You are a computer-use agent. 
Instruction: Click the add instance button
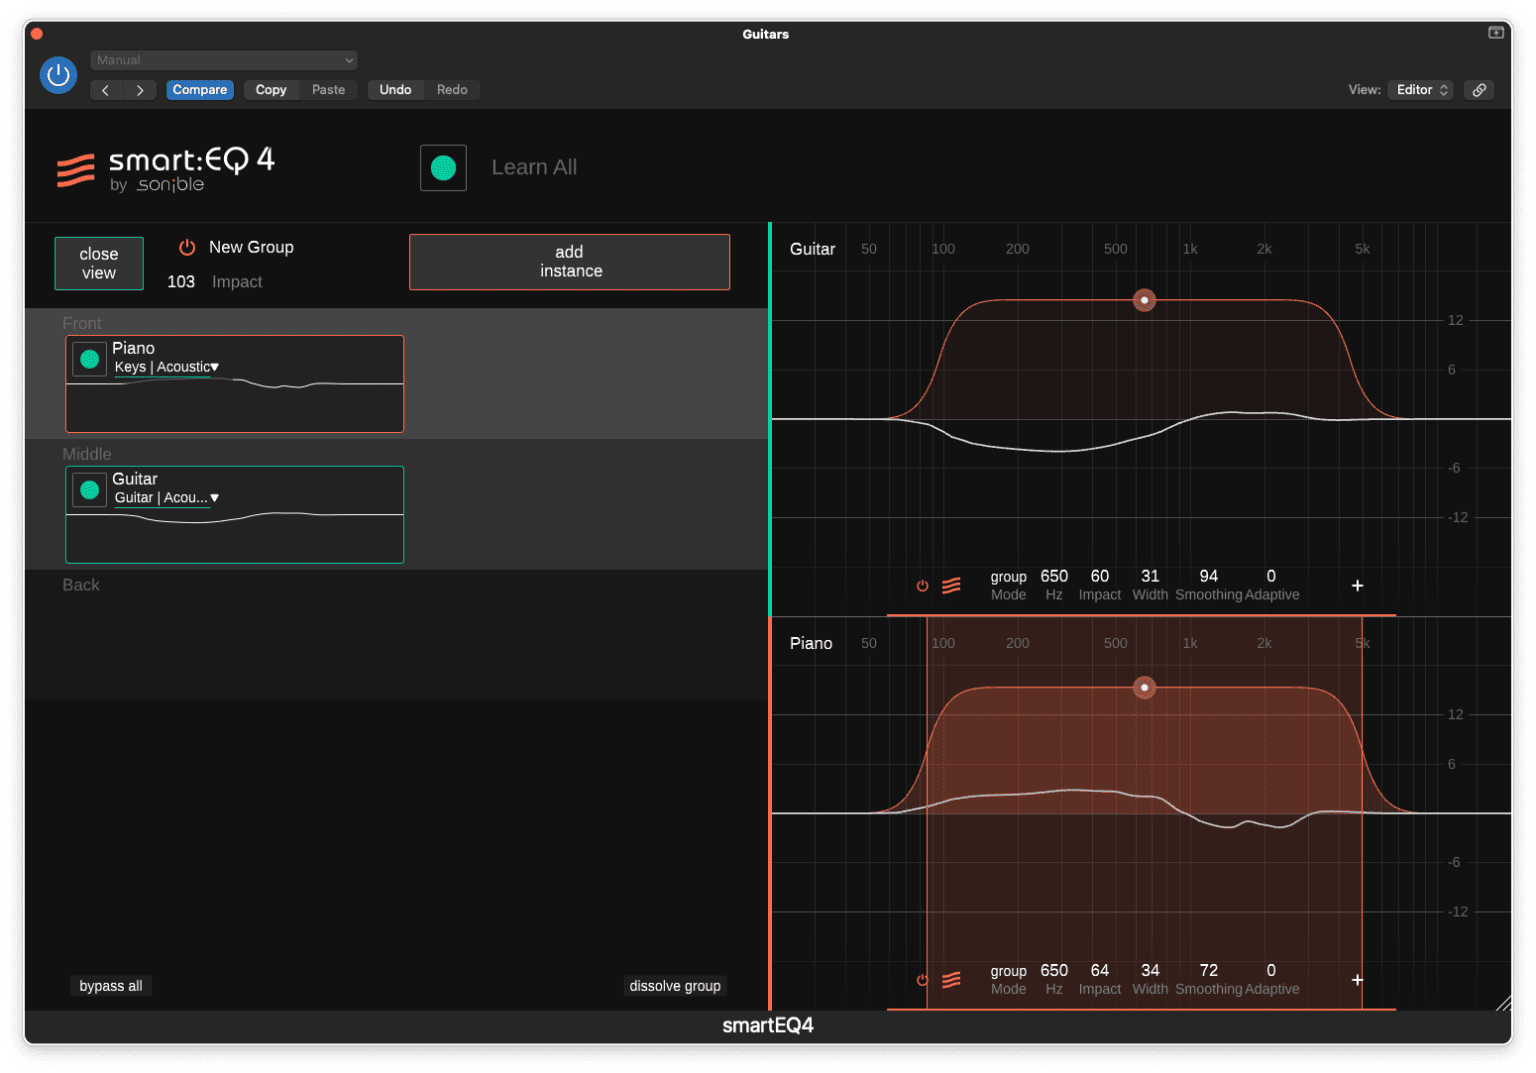pos(569,262)
